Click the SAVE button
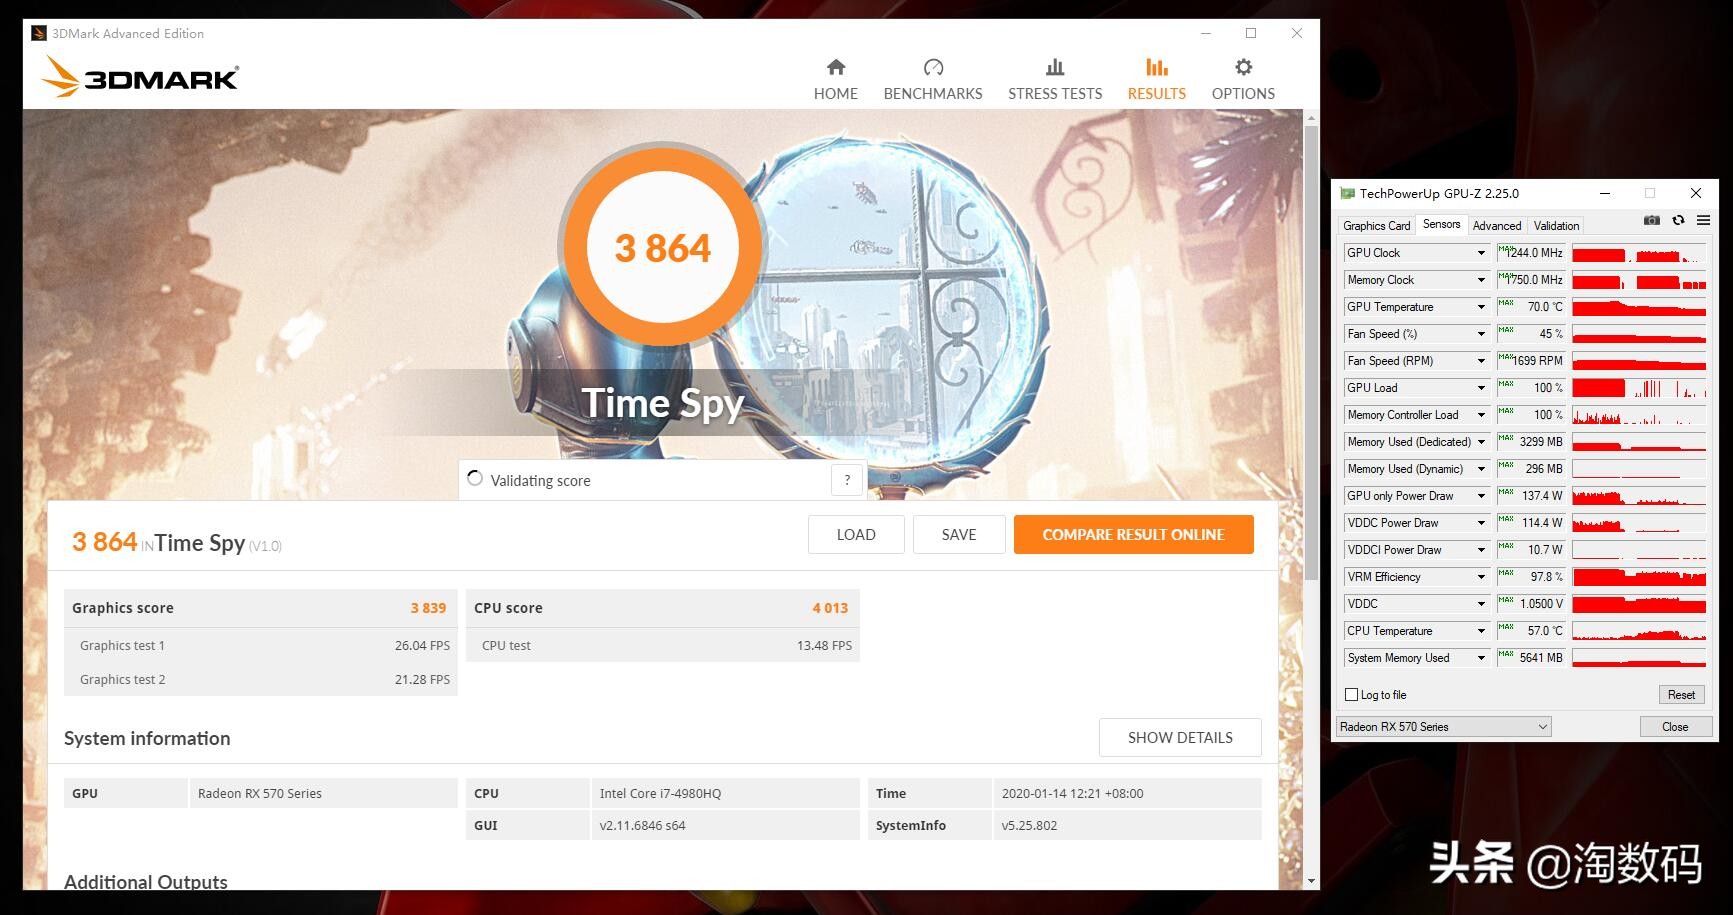 pyautogui.click(x=959, y=535)
